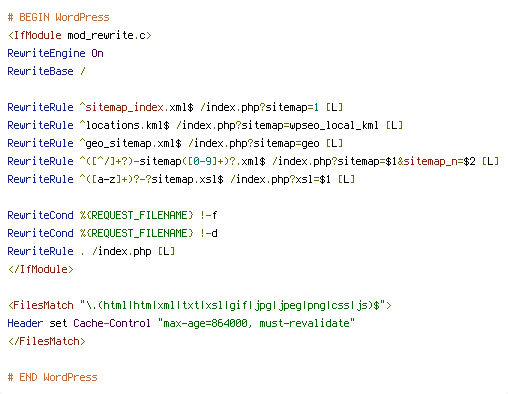Screen dimensions: 508x394
Task: Click the 'Header set Cache-Control' line
Action: tap(181, 323)
